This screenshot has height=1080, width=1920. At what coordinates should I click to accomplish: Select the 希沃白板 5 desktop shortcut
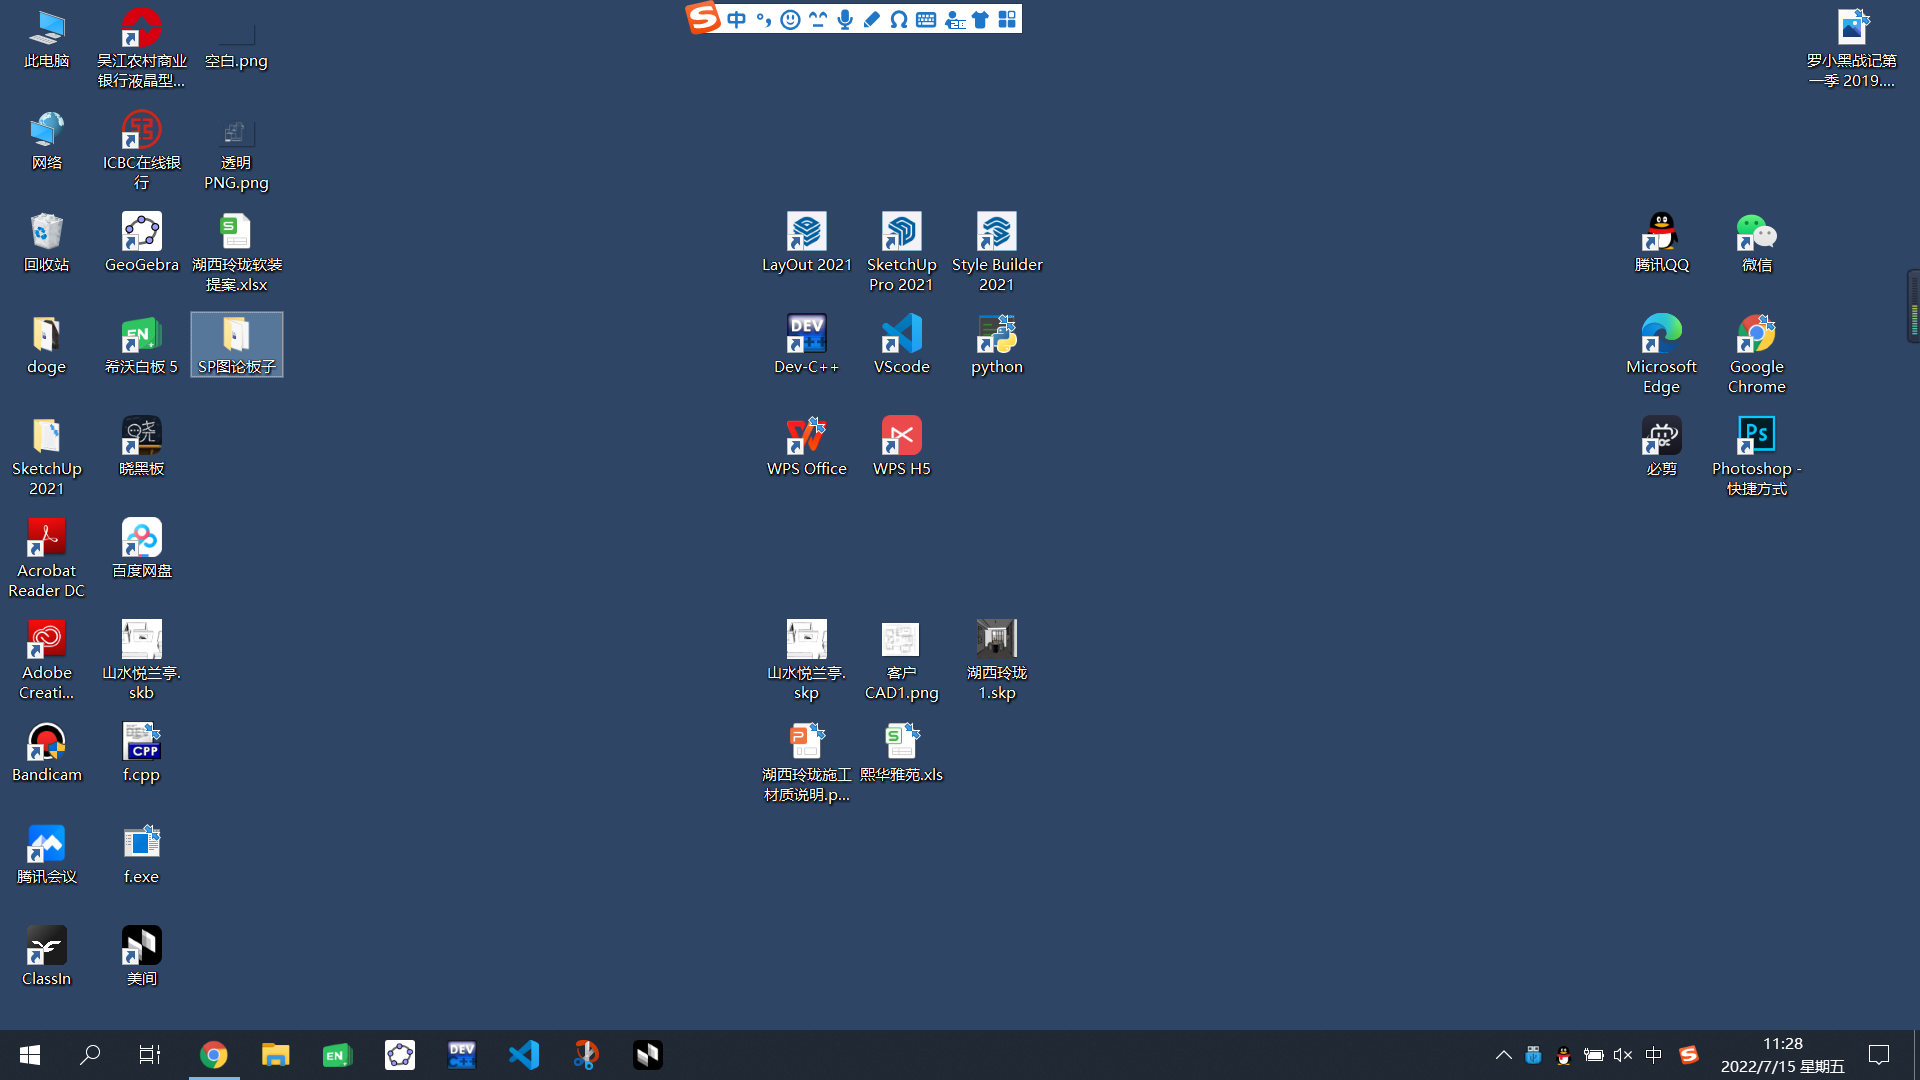click(x=141, y=346)
